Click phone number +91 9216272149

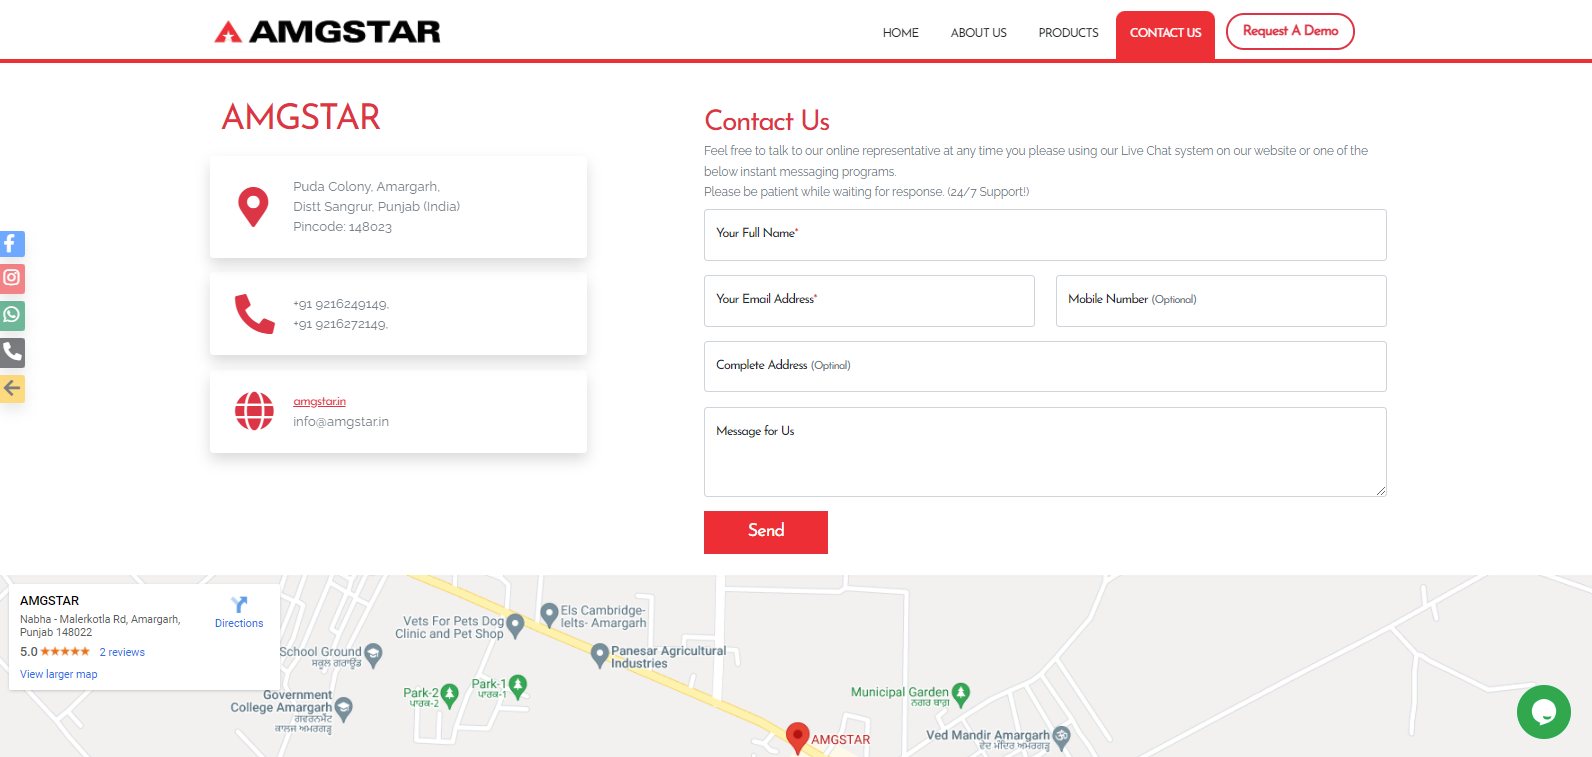coord(340,324)
